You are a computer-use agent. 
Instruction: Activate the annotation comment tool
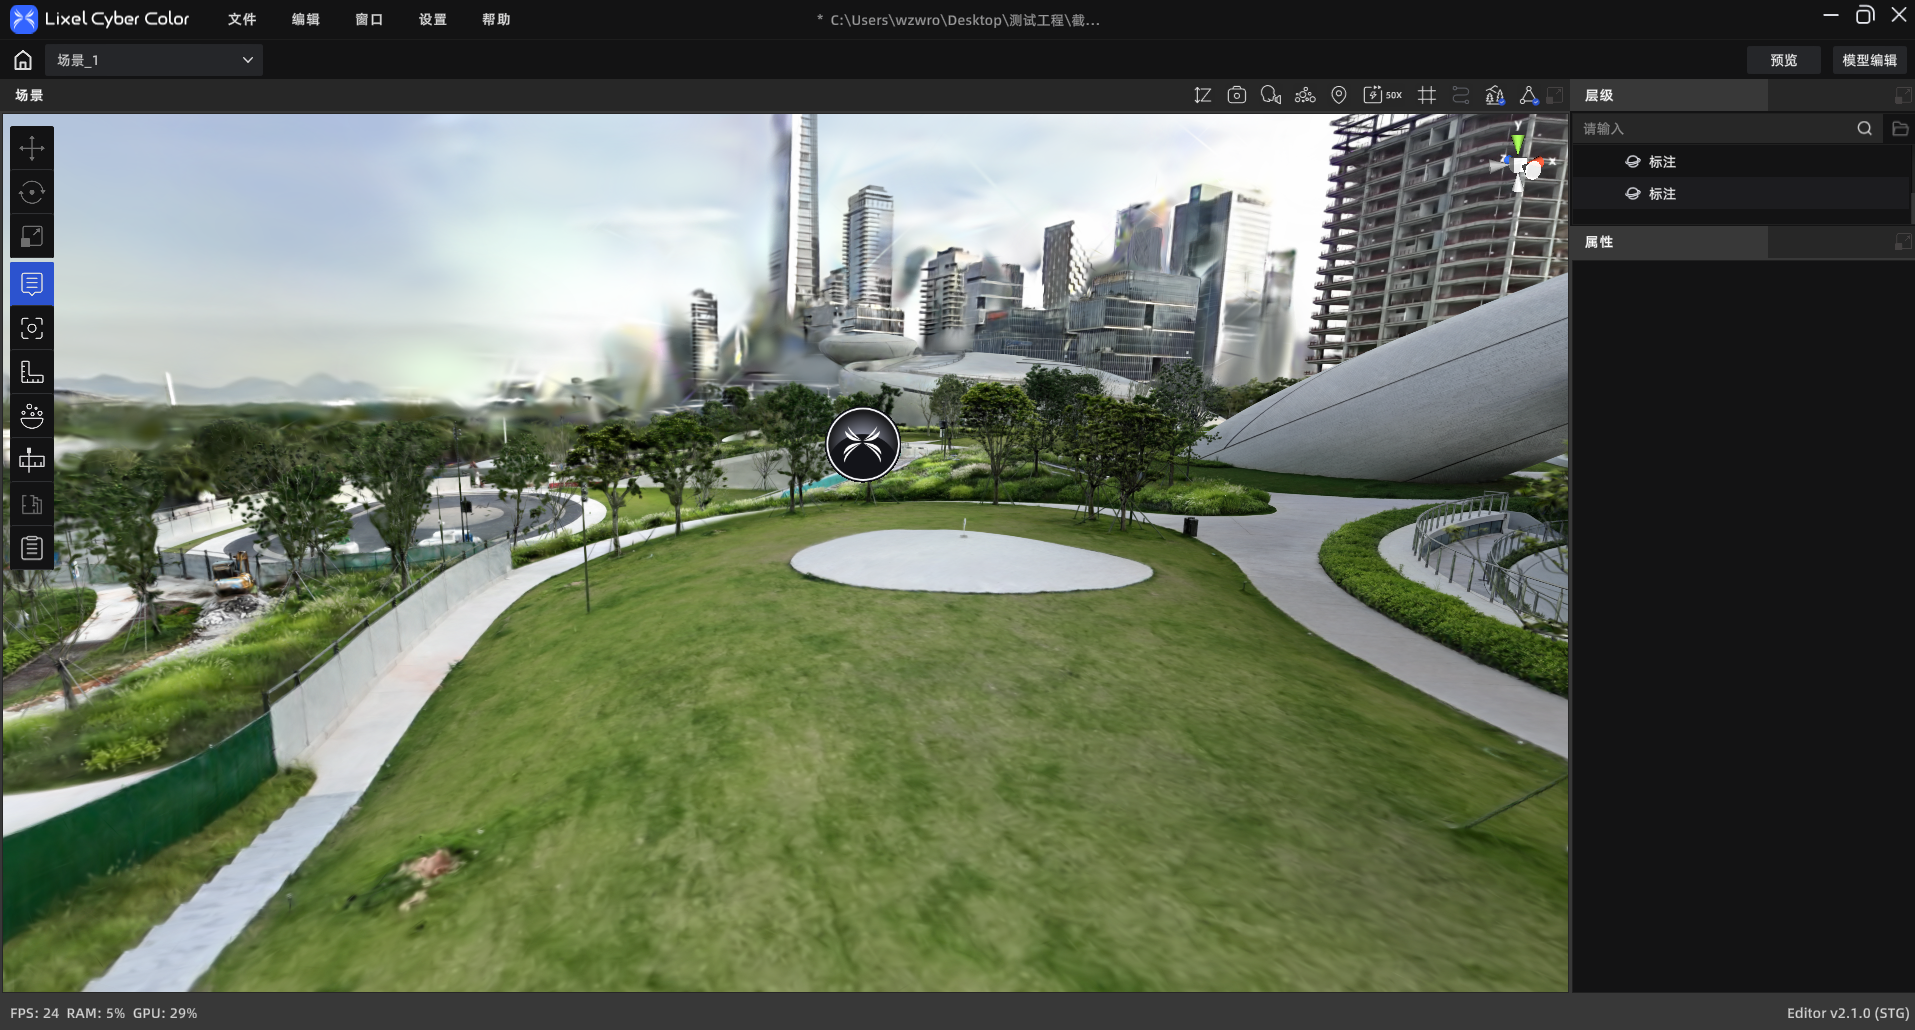point(32,284)
